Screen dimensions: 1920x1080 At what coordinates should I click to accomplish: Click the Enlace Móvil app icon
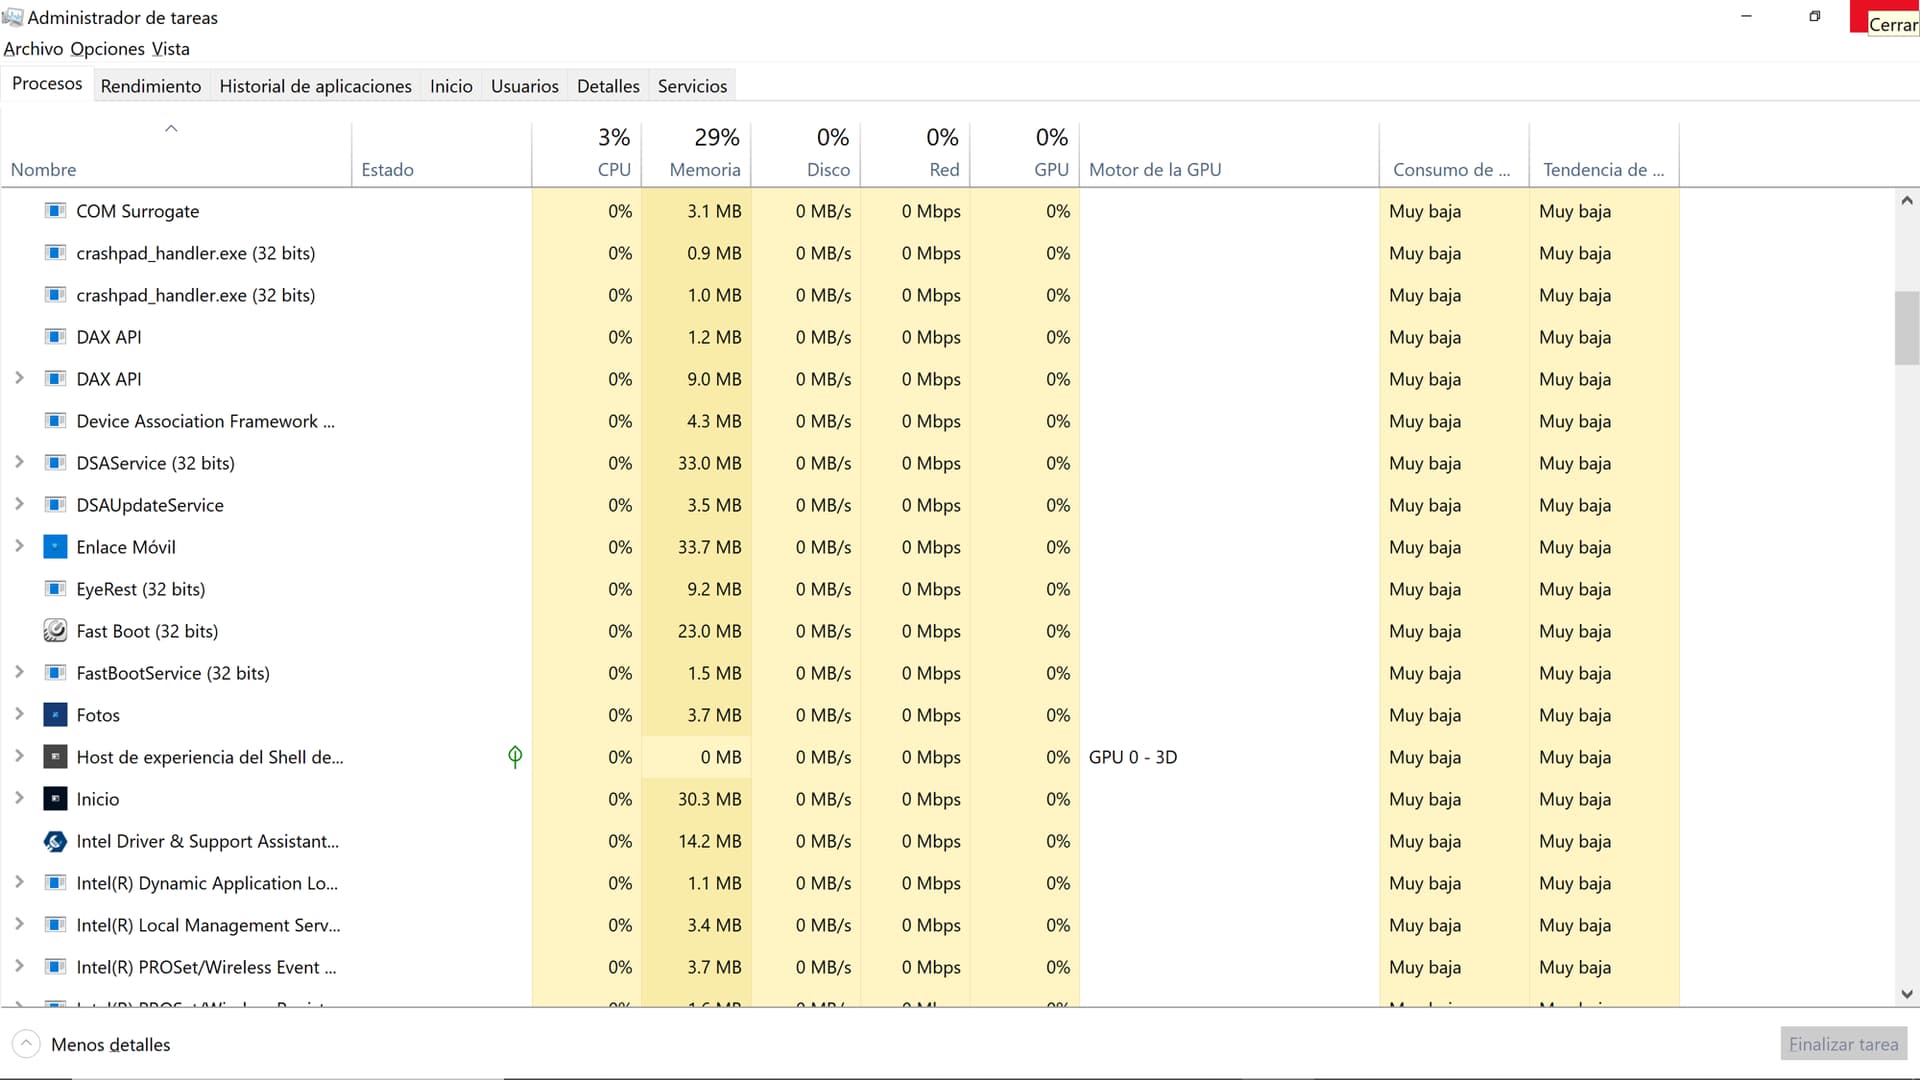click(x=55, y=547)
